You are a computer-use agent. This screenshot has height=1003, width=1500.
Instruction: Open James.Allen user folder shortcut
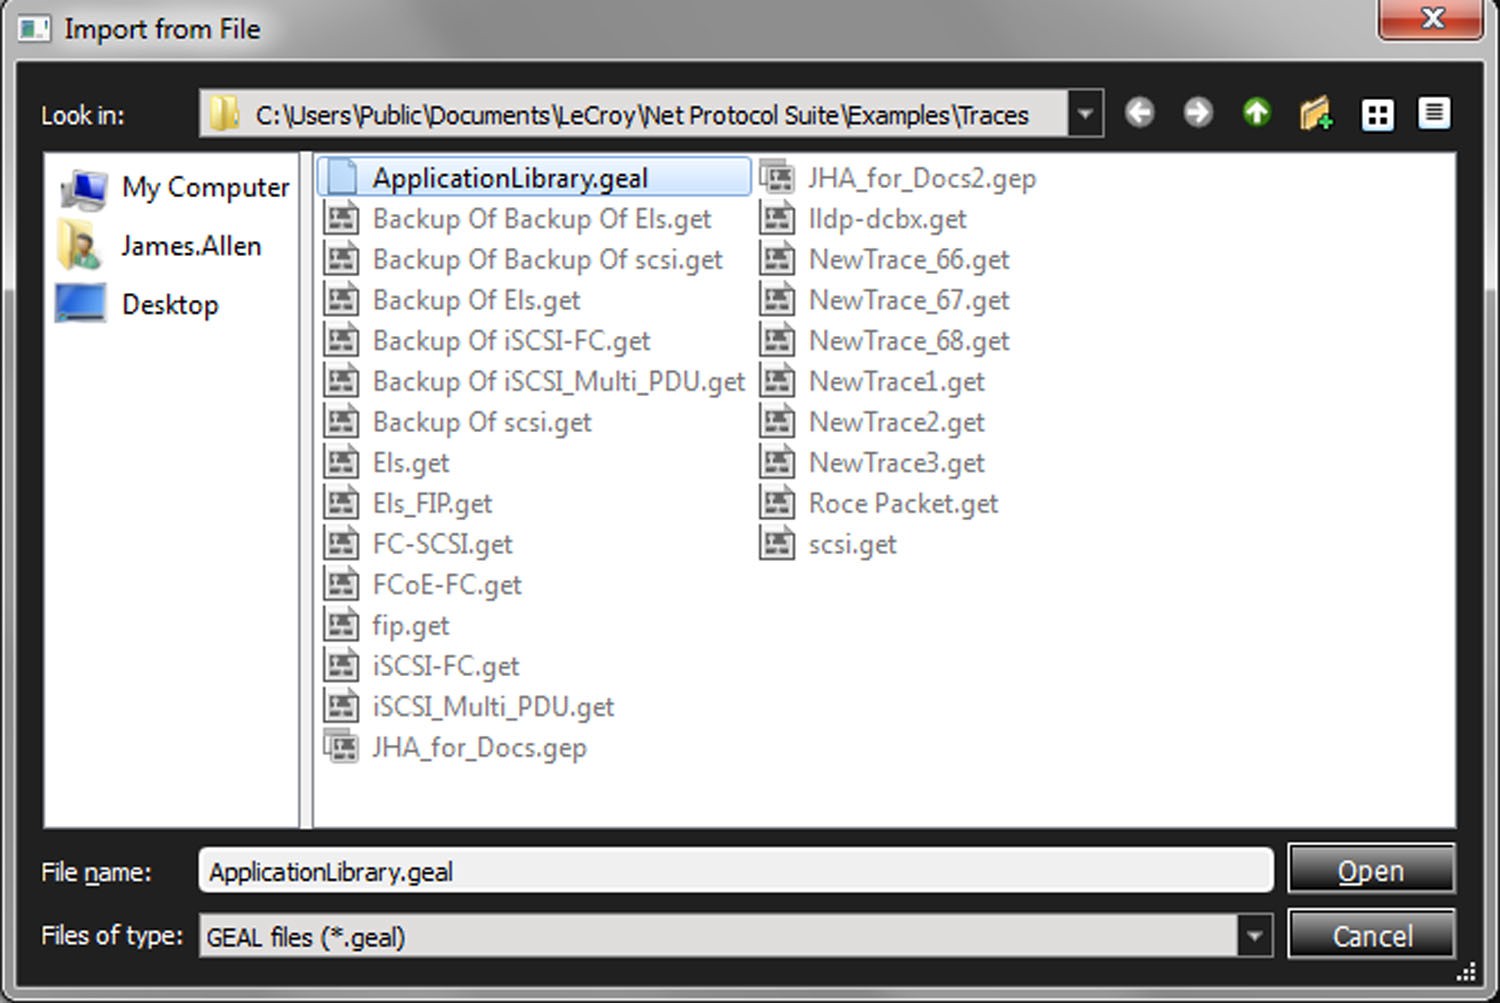click(x=160, y=245)
